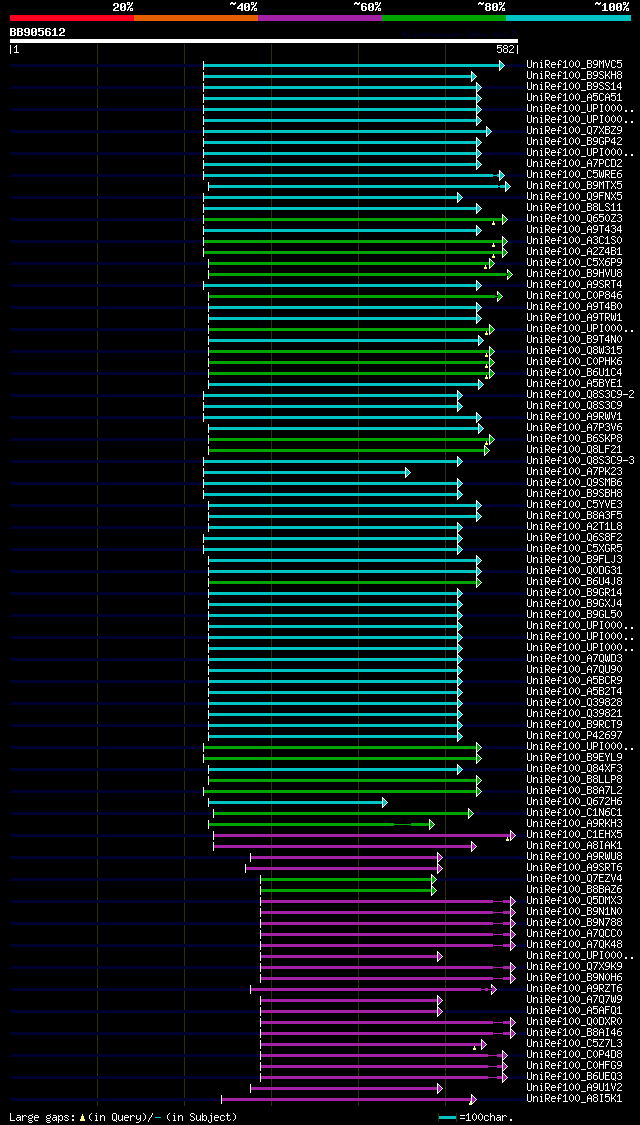Select the UniRef100_A3C1S0 label
The width and height of the screenshot is (640, 1125).
pos(574,240)
